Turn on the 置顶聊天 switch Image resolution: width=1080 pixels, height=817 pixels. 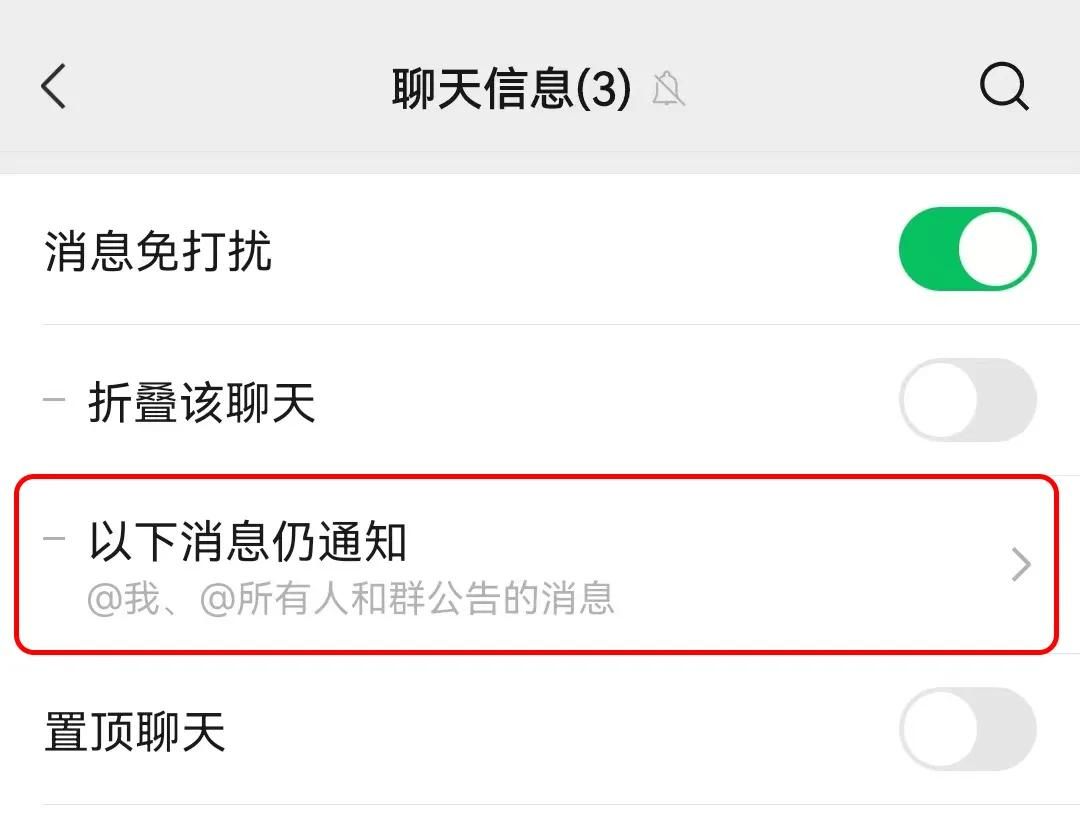point(967,729)
